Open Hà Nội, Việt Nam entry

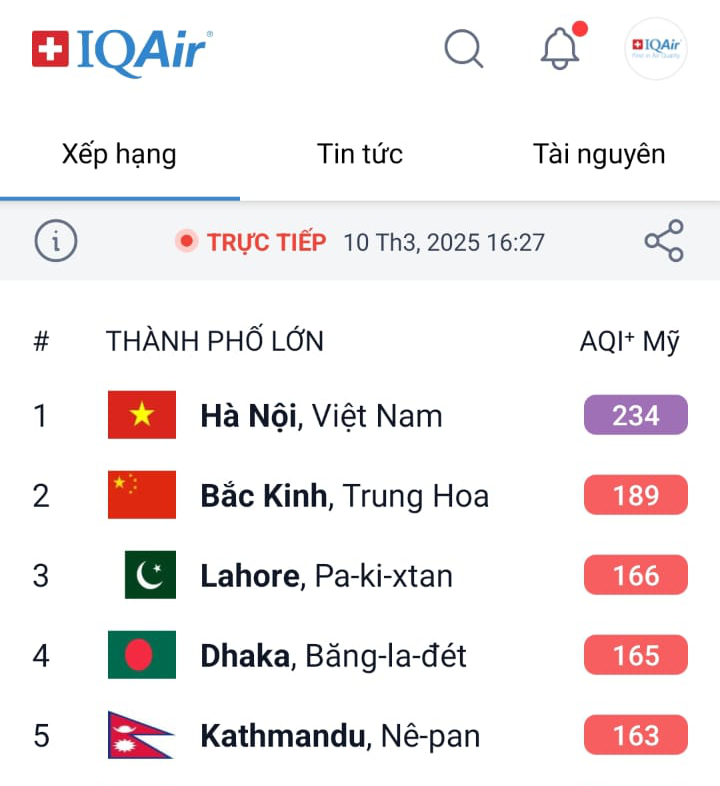(321, 416)
